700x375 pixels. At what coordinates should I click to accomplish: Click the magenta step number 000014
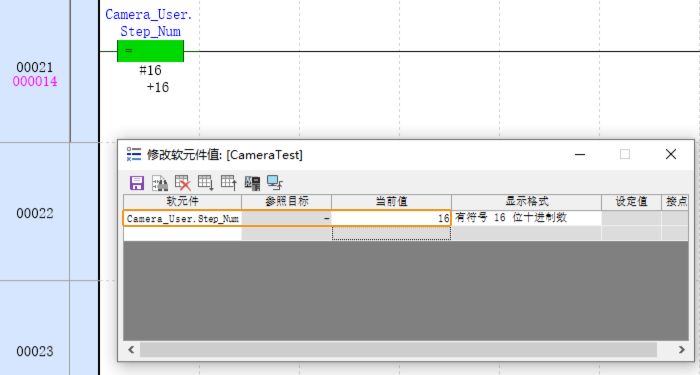(35, 82)
